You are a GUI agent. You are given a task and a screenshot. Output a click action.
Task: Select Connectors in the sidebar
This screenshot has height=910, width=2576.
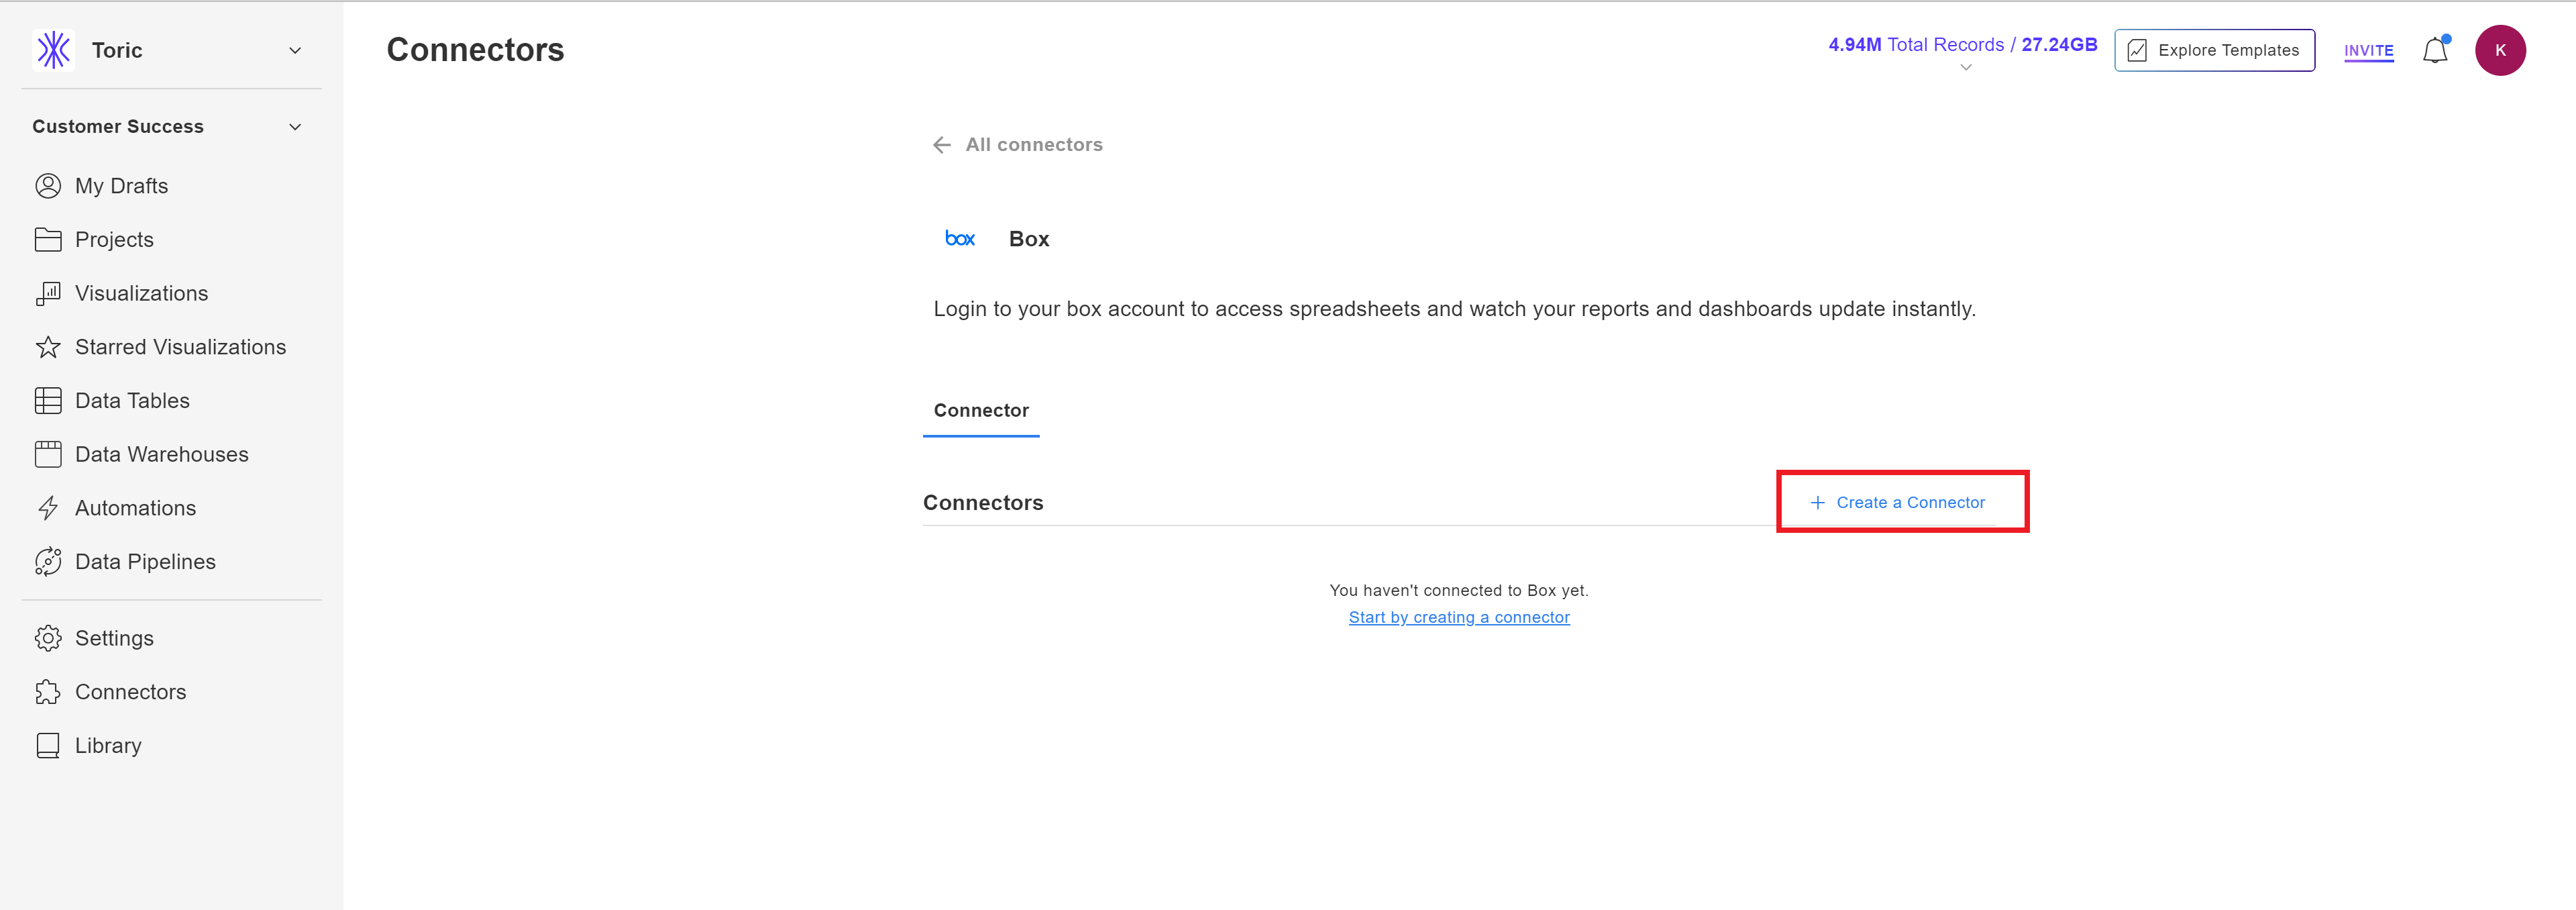click(130, 692)
